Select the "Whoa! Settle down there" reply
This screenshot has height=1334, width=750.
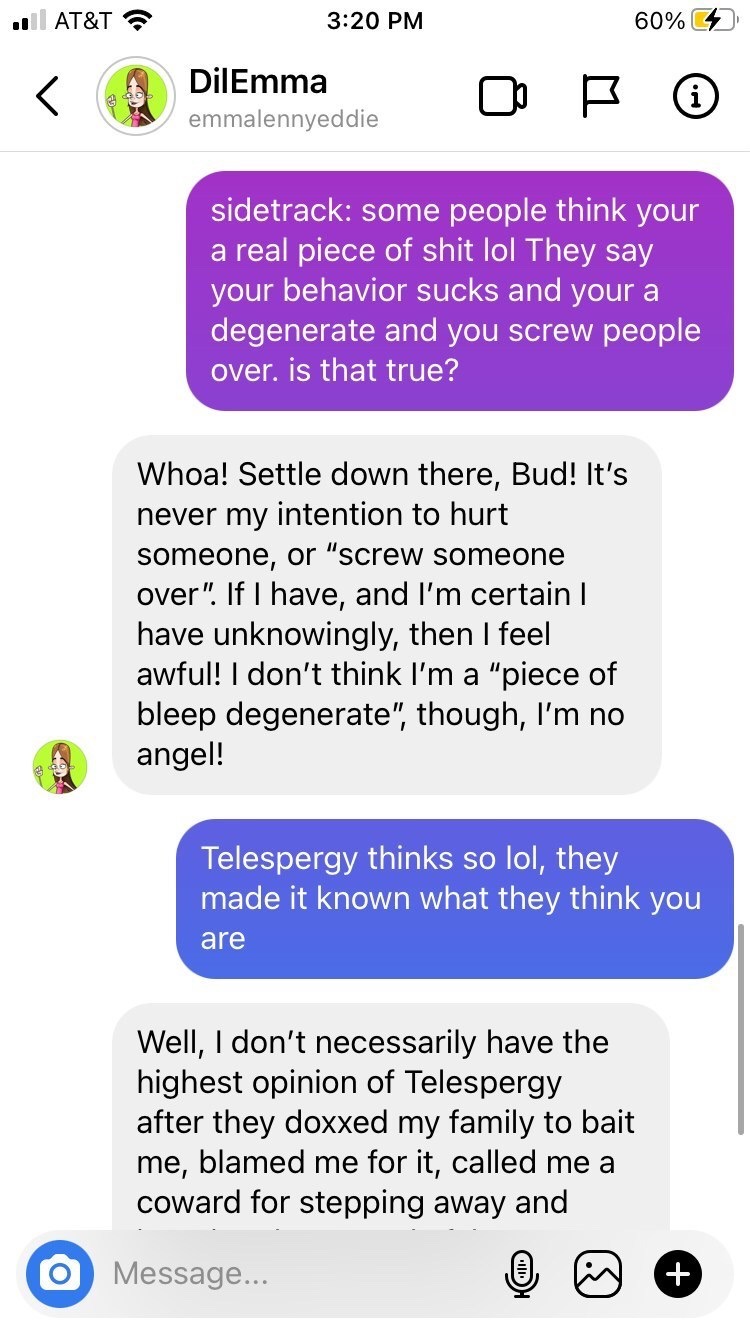point(386,614)
